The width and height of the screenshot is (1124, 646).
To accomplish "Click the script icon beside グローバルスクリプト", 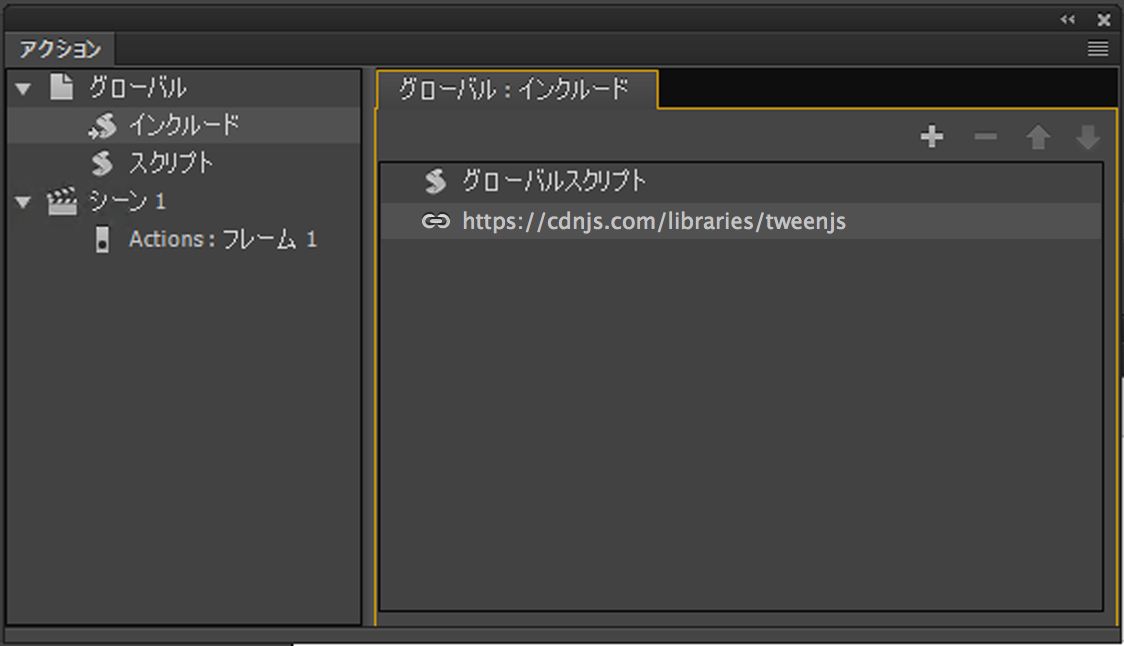I will coord(435,181).
